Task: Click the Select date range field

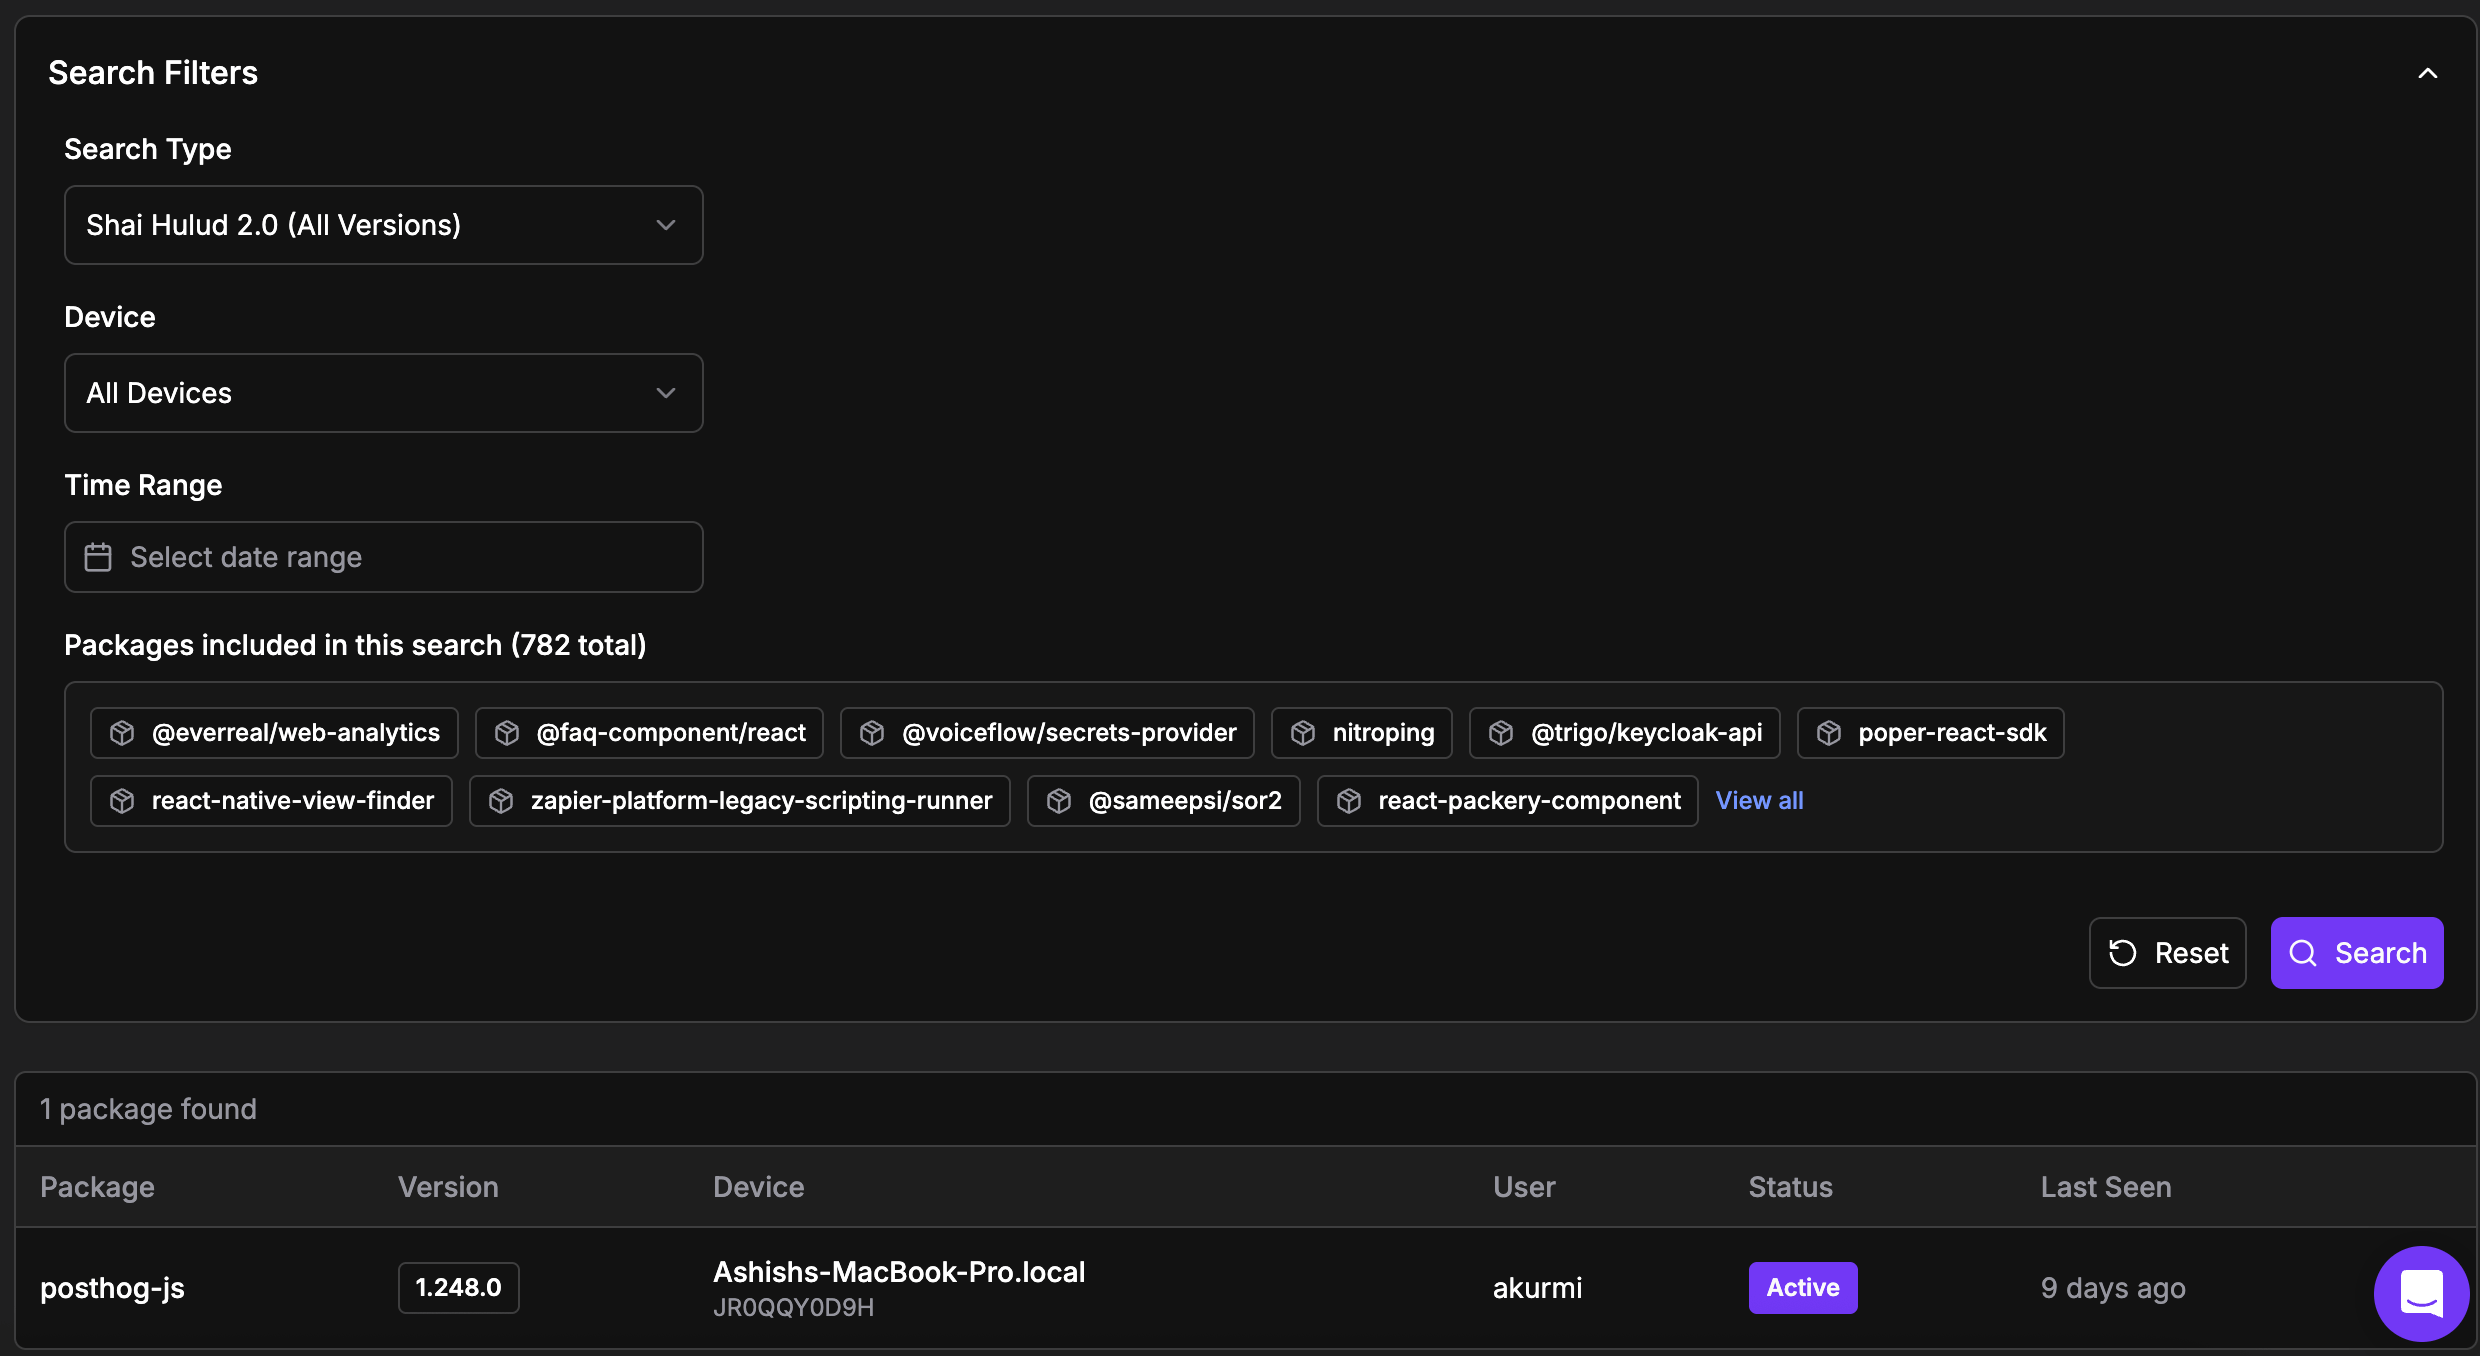Action: [x=383, y=557]
